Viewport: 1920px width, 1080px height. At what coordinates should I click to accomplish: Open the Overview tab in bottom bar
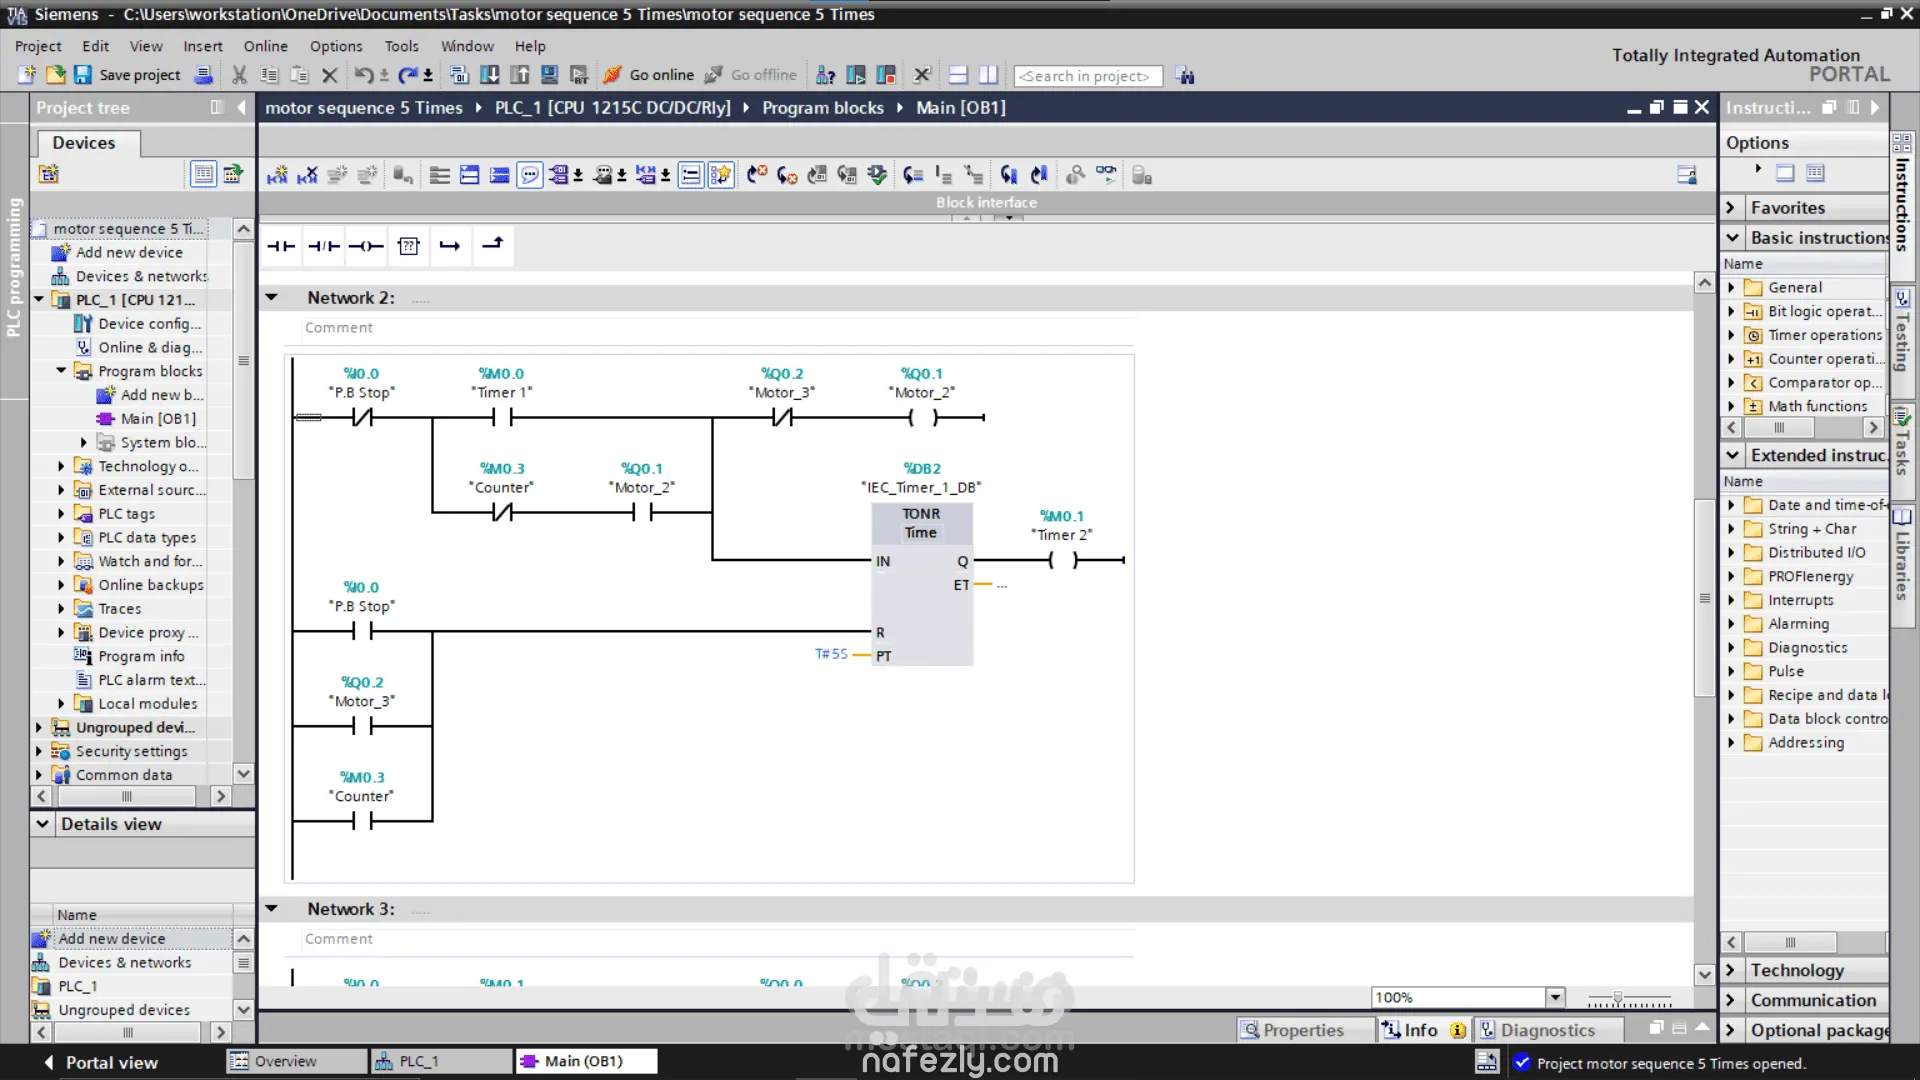coord(296,1061)
